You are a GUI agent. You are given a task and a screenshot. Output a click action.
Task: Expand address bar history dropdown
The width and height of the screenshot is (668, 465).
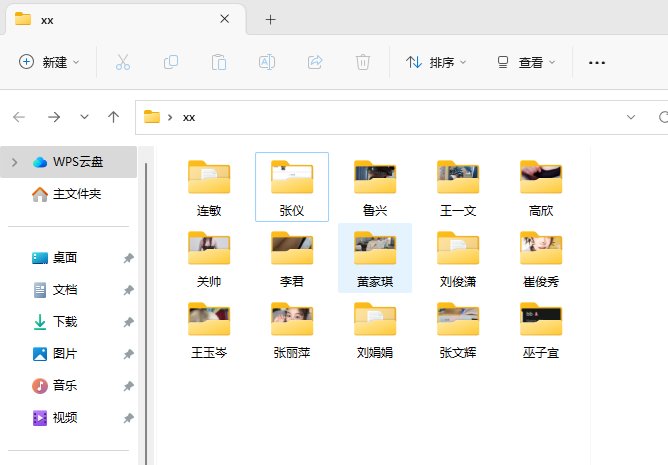click(631, 117)
